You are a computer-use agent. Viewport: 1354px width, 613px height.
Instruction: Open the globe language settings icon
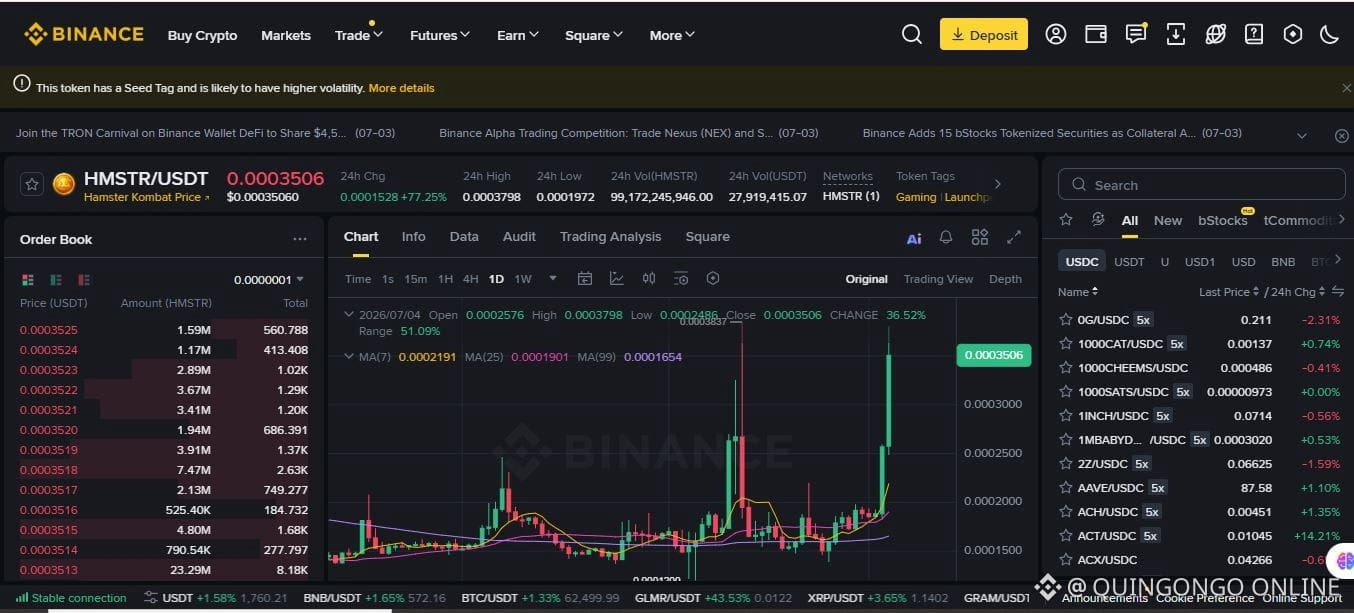coord(1215,34)
